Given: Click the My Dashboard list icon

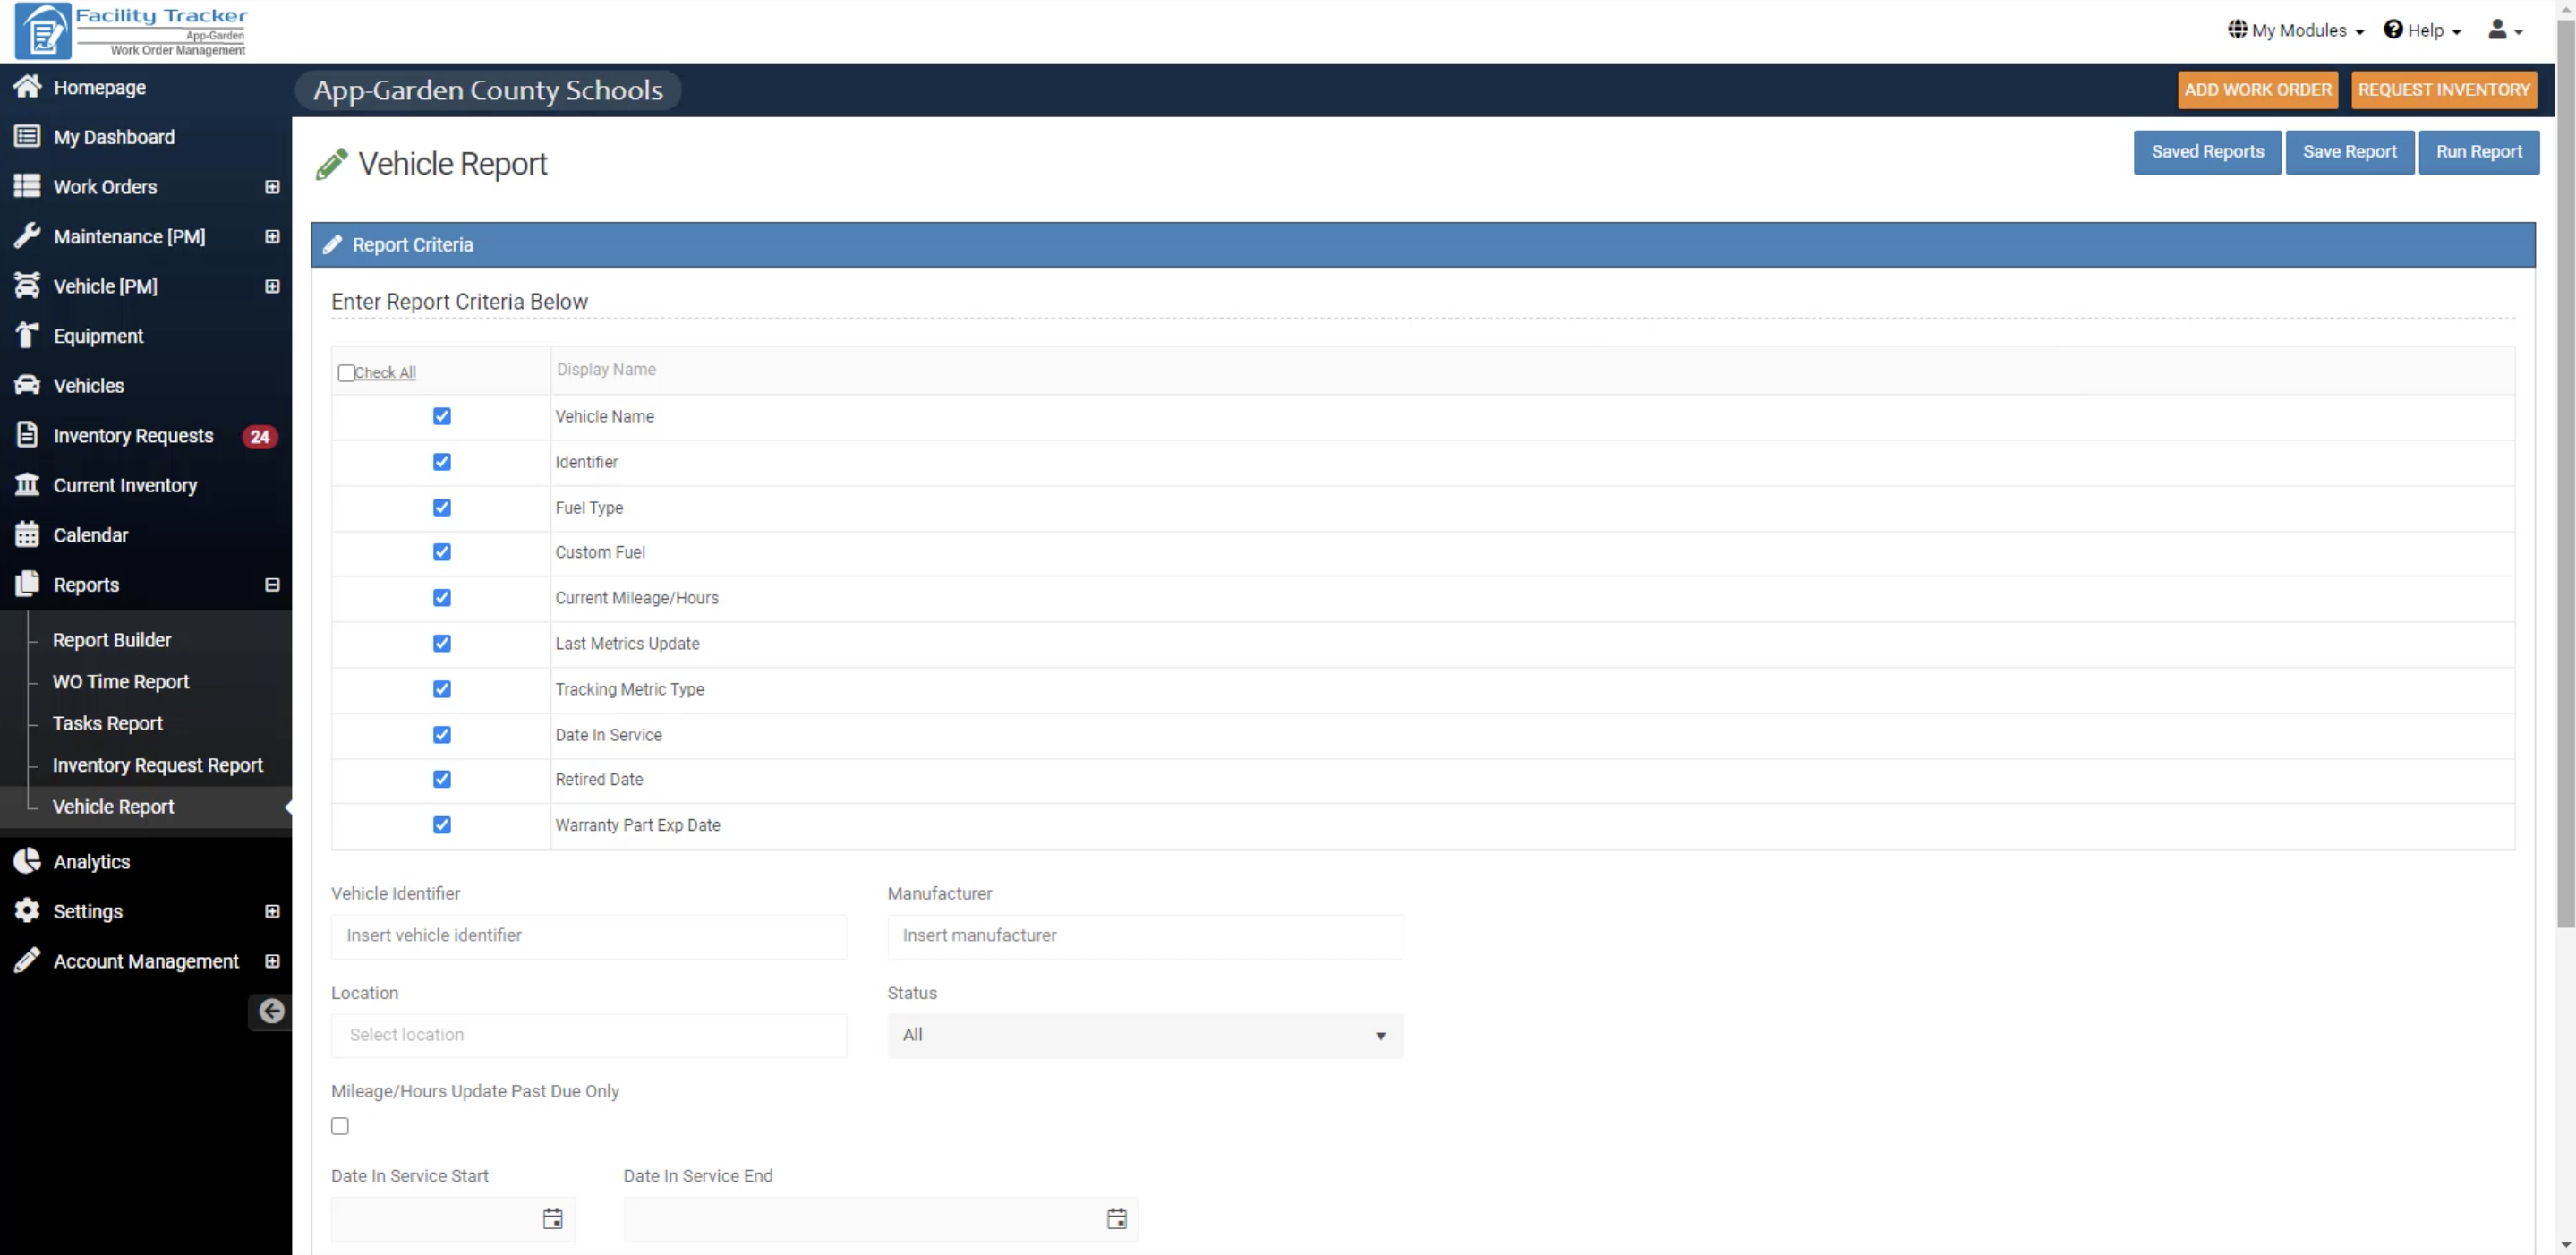Looking at the screenshot, I should (27, 137).
